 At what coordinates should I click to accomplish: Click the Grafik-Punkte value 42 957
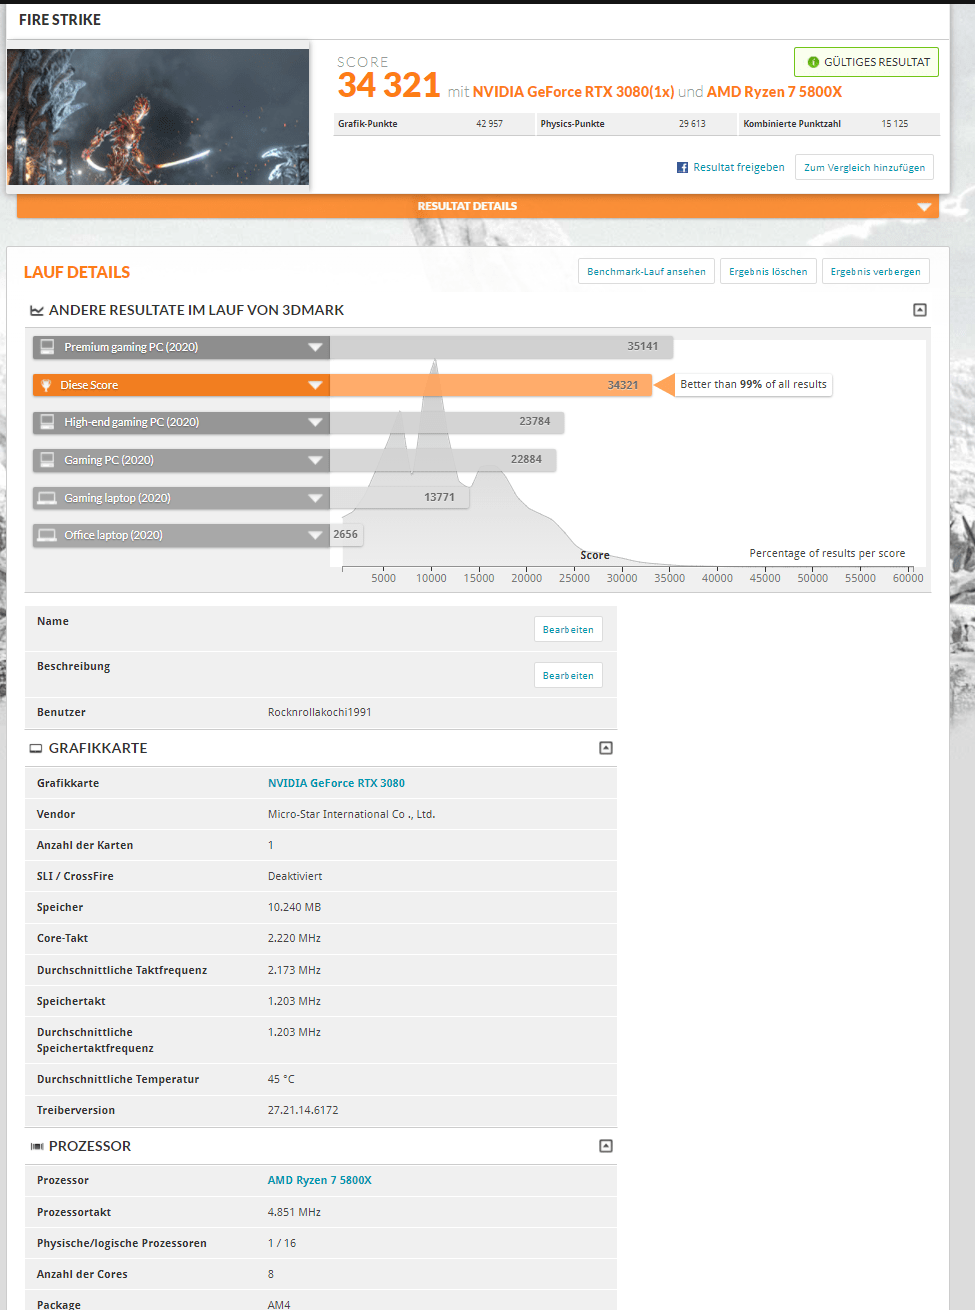click(x=489, y=124)
